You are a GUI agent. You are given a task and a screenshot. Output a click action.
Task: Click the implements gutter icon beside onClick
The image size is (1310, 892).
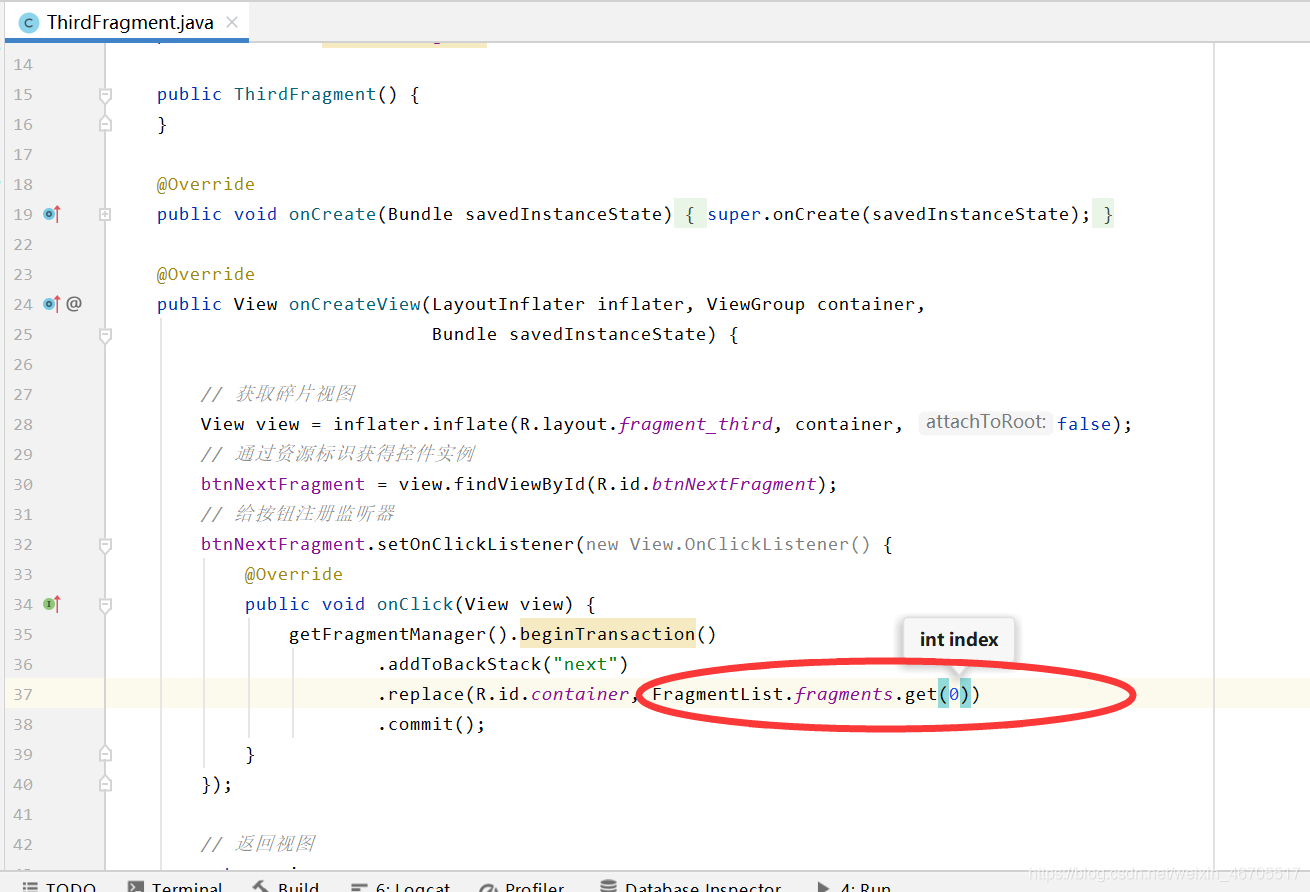pos(52,604)
